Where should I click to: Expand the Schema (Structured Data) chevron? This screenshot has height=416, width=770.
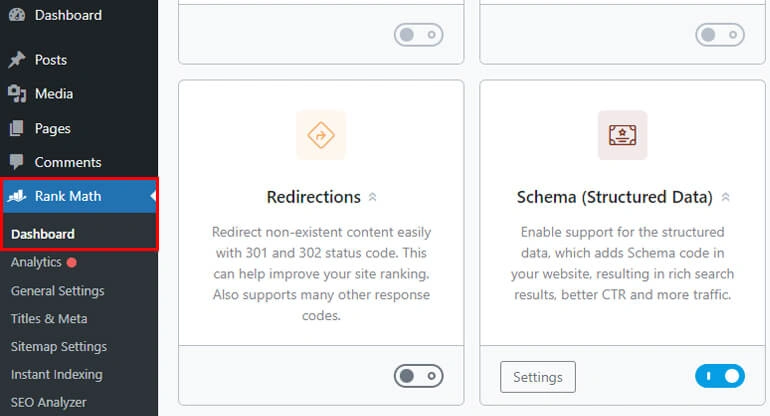(x=726, y=198)
